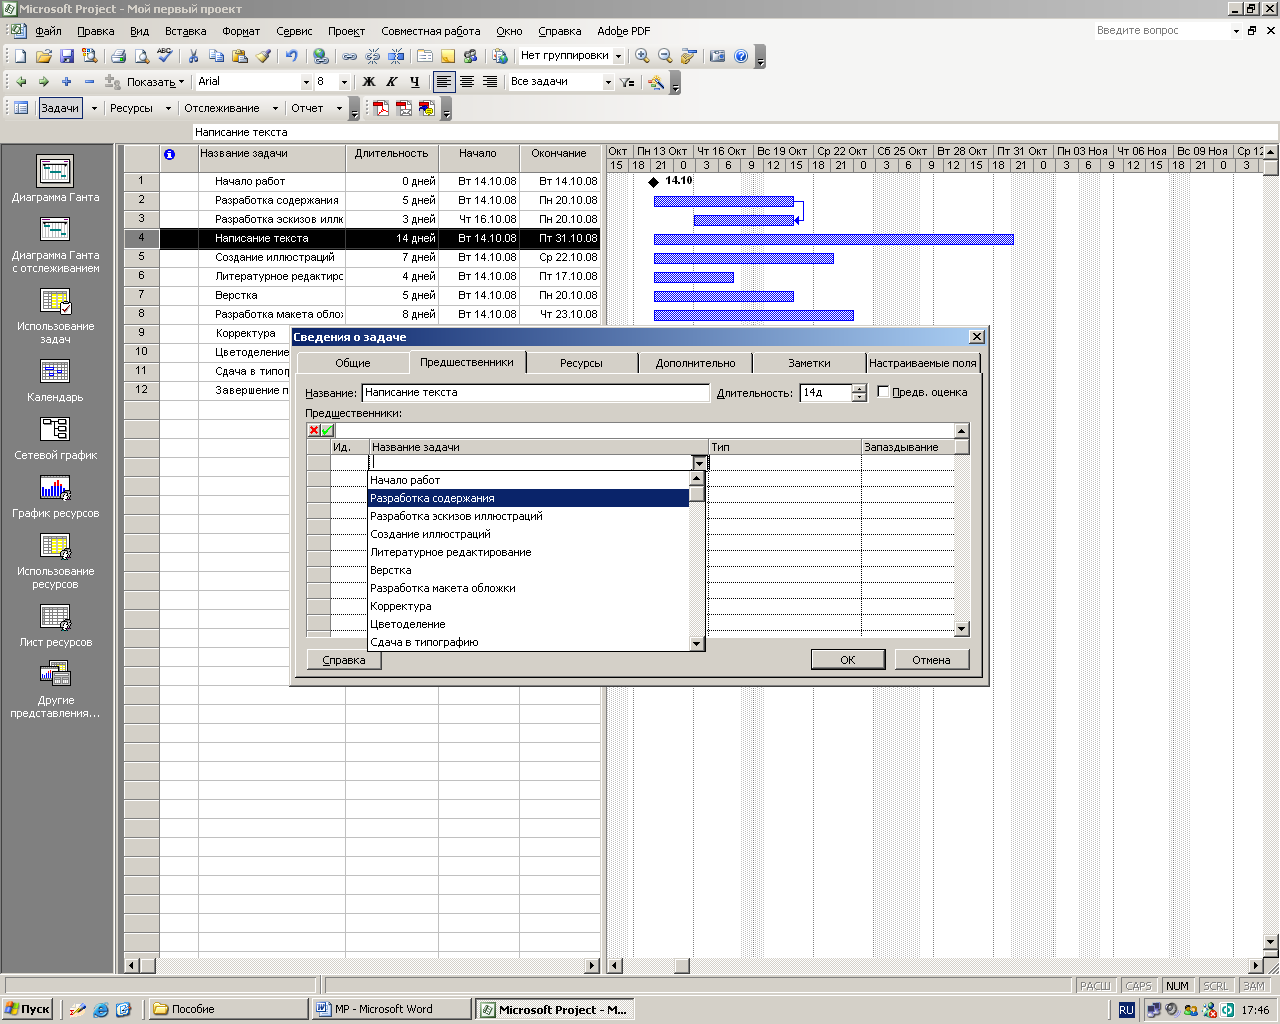This screenshot has width=1280, height=1024.
Task: Open Network Diagram view in sidebar
Action: click(x=55, y=438)
